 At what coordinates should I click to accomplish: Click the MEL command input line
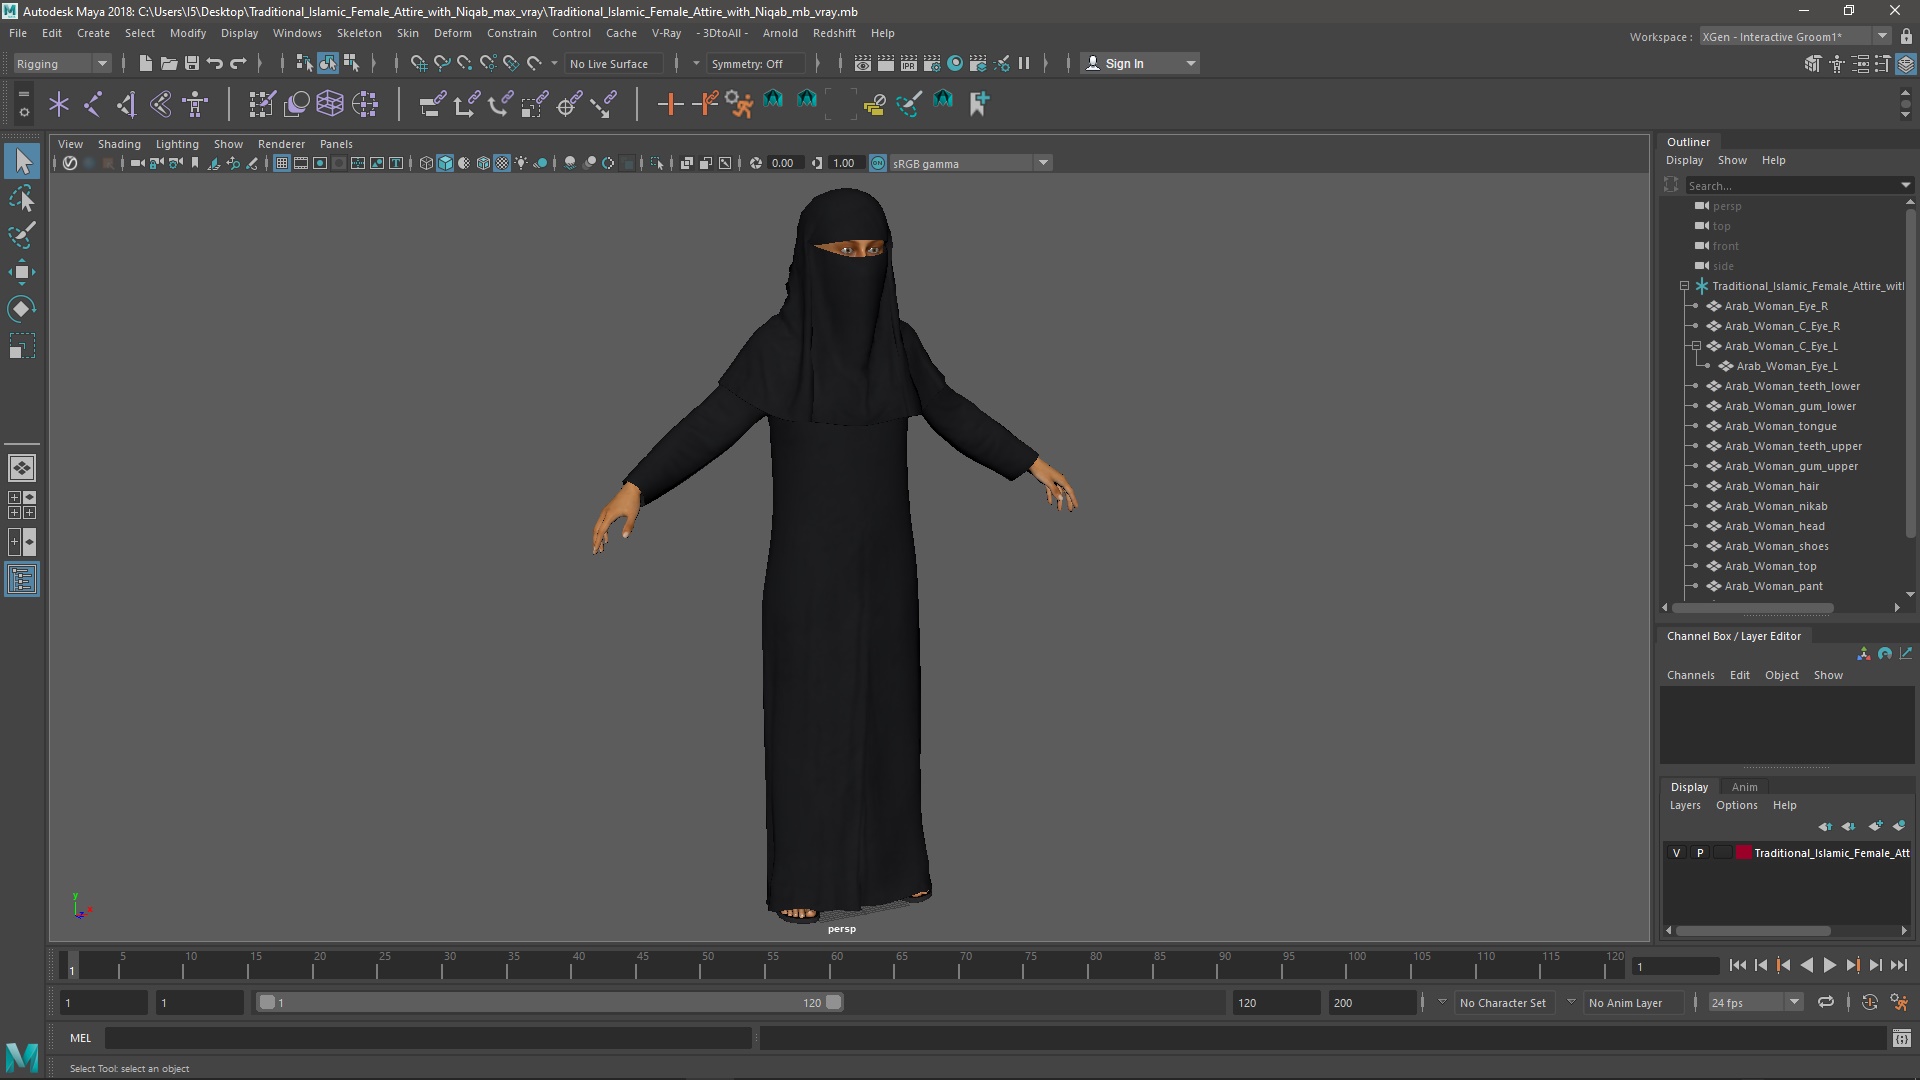coord(428,1038)
